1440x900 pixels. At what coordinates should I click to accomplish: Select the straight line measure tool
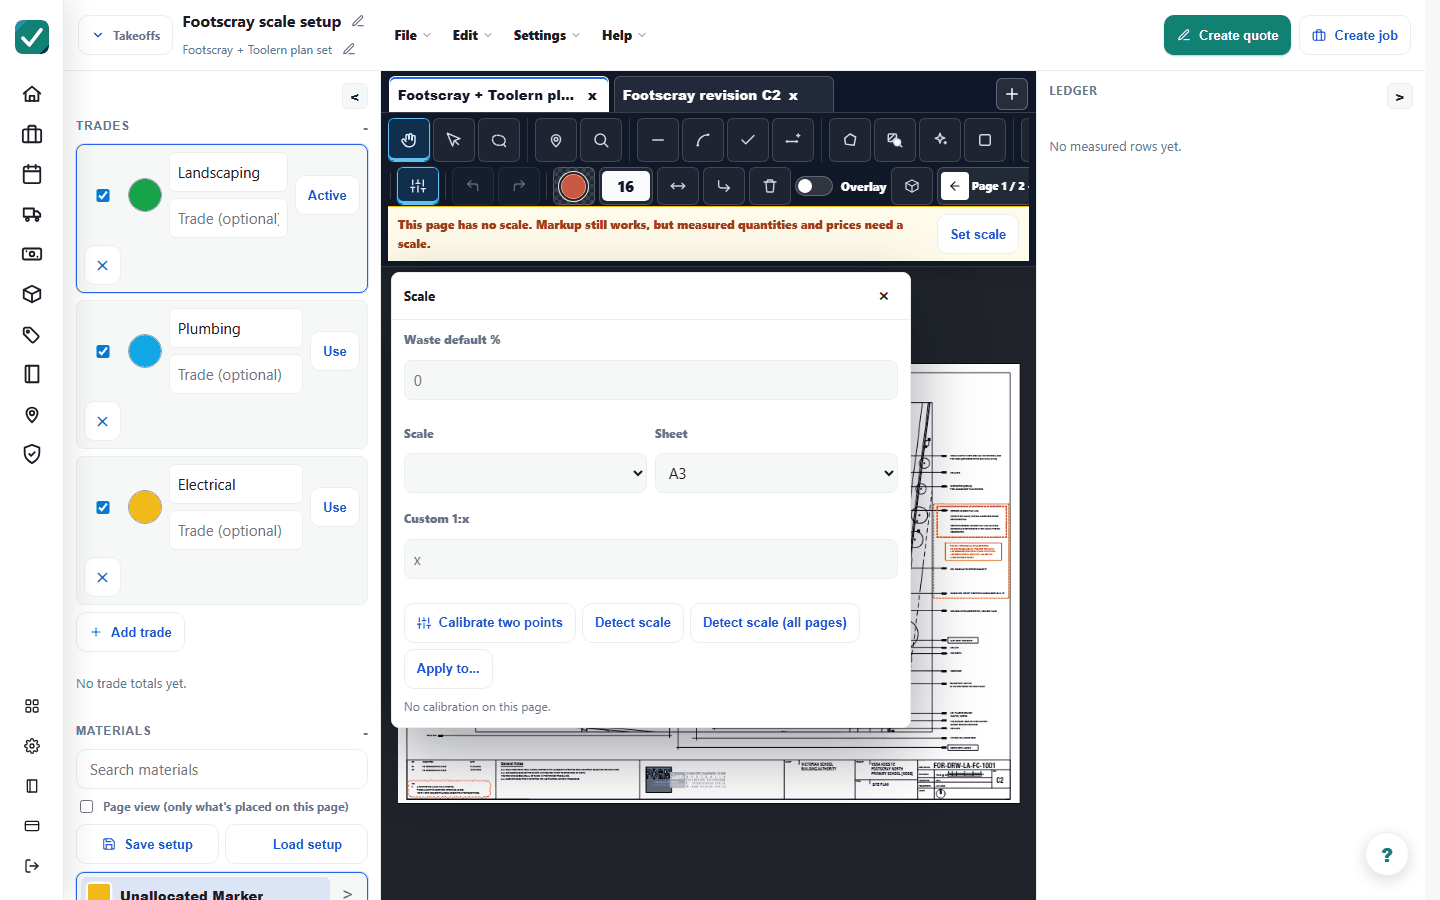pos(658,140)
